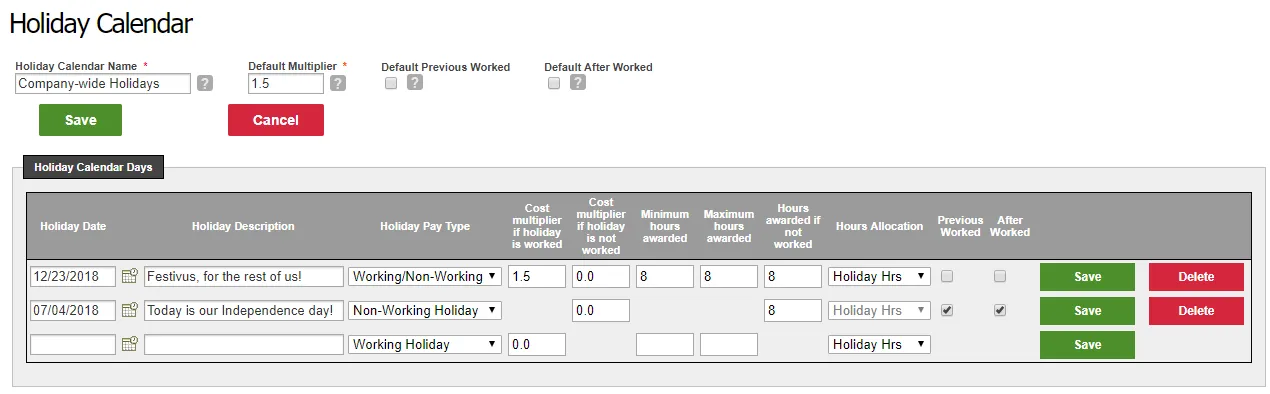
Task: Uncheck Previous Worked for Independence day row
Action: 947,311
